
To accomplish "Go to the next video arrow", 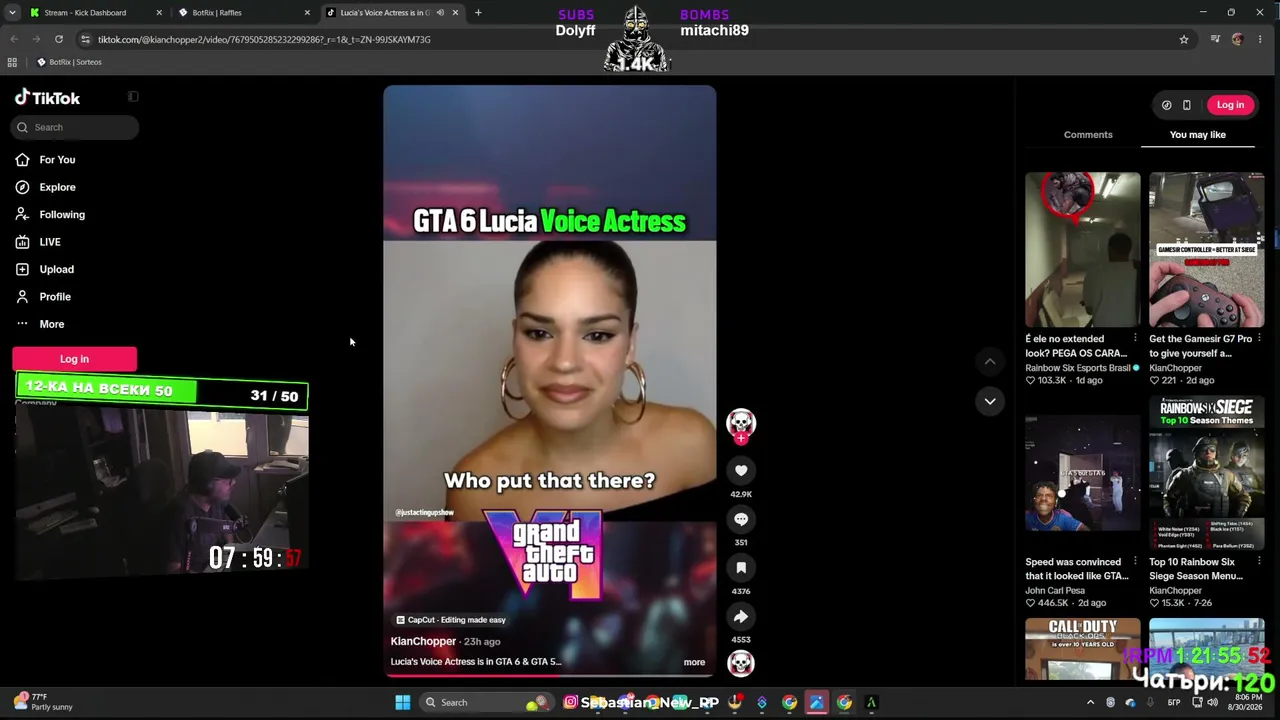I will [x=990, y=401].
